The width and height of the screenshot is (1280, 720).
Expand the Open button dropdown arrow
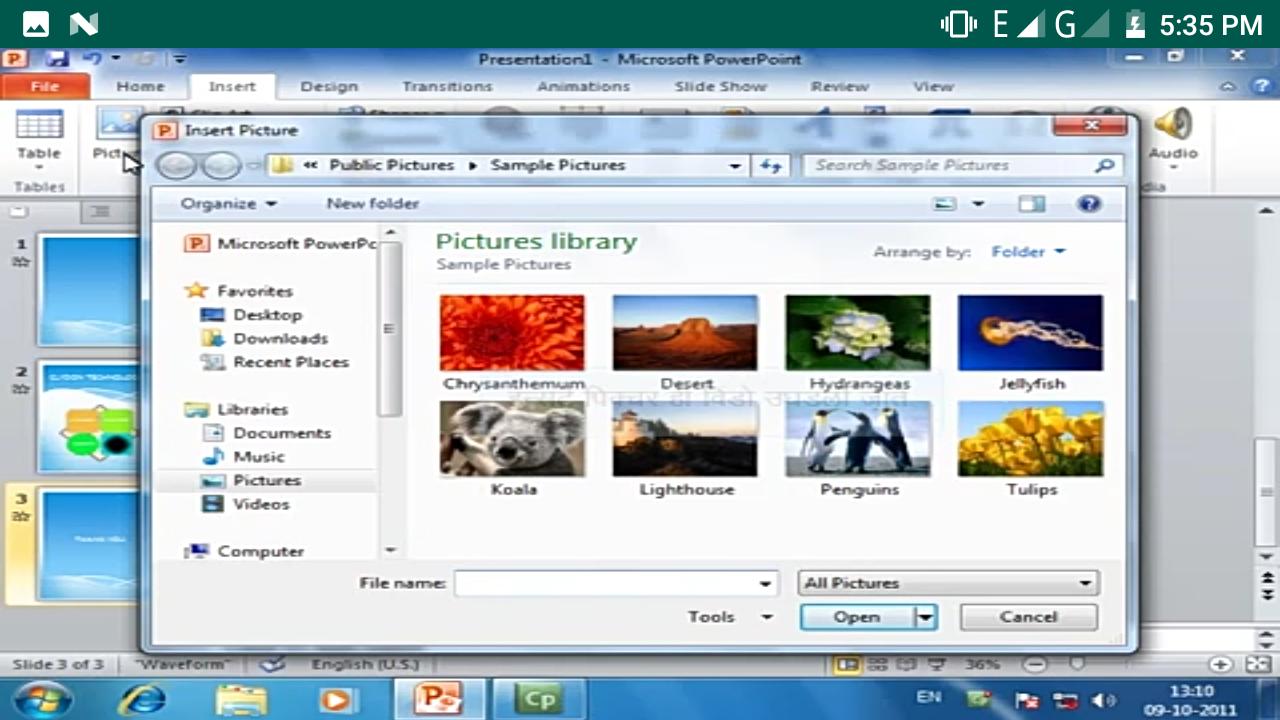926,617
